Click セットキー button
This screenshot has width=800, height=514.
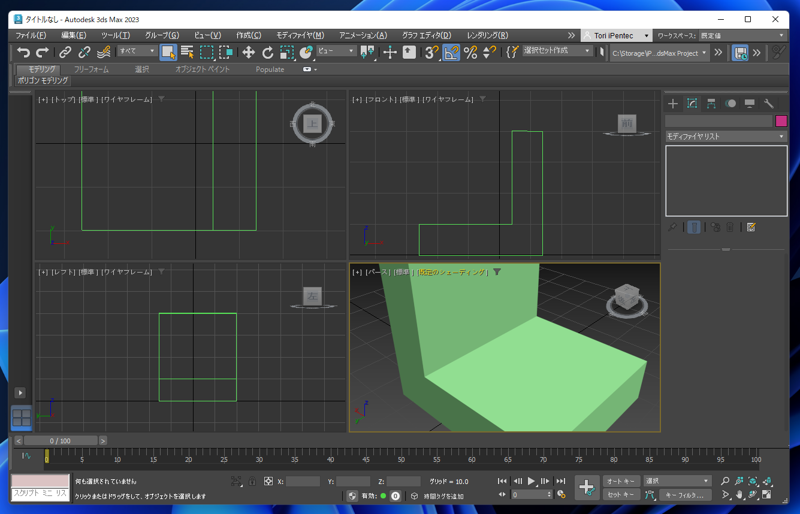[621, 494]
